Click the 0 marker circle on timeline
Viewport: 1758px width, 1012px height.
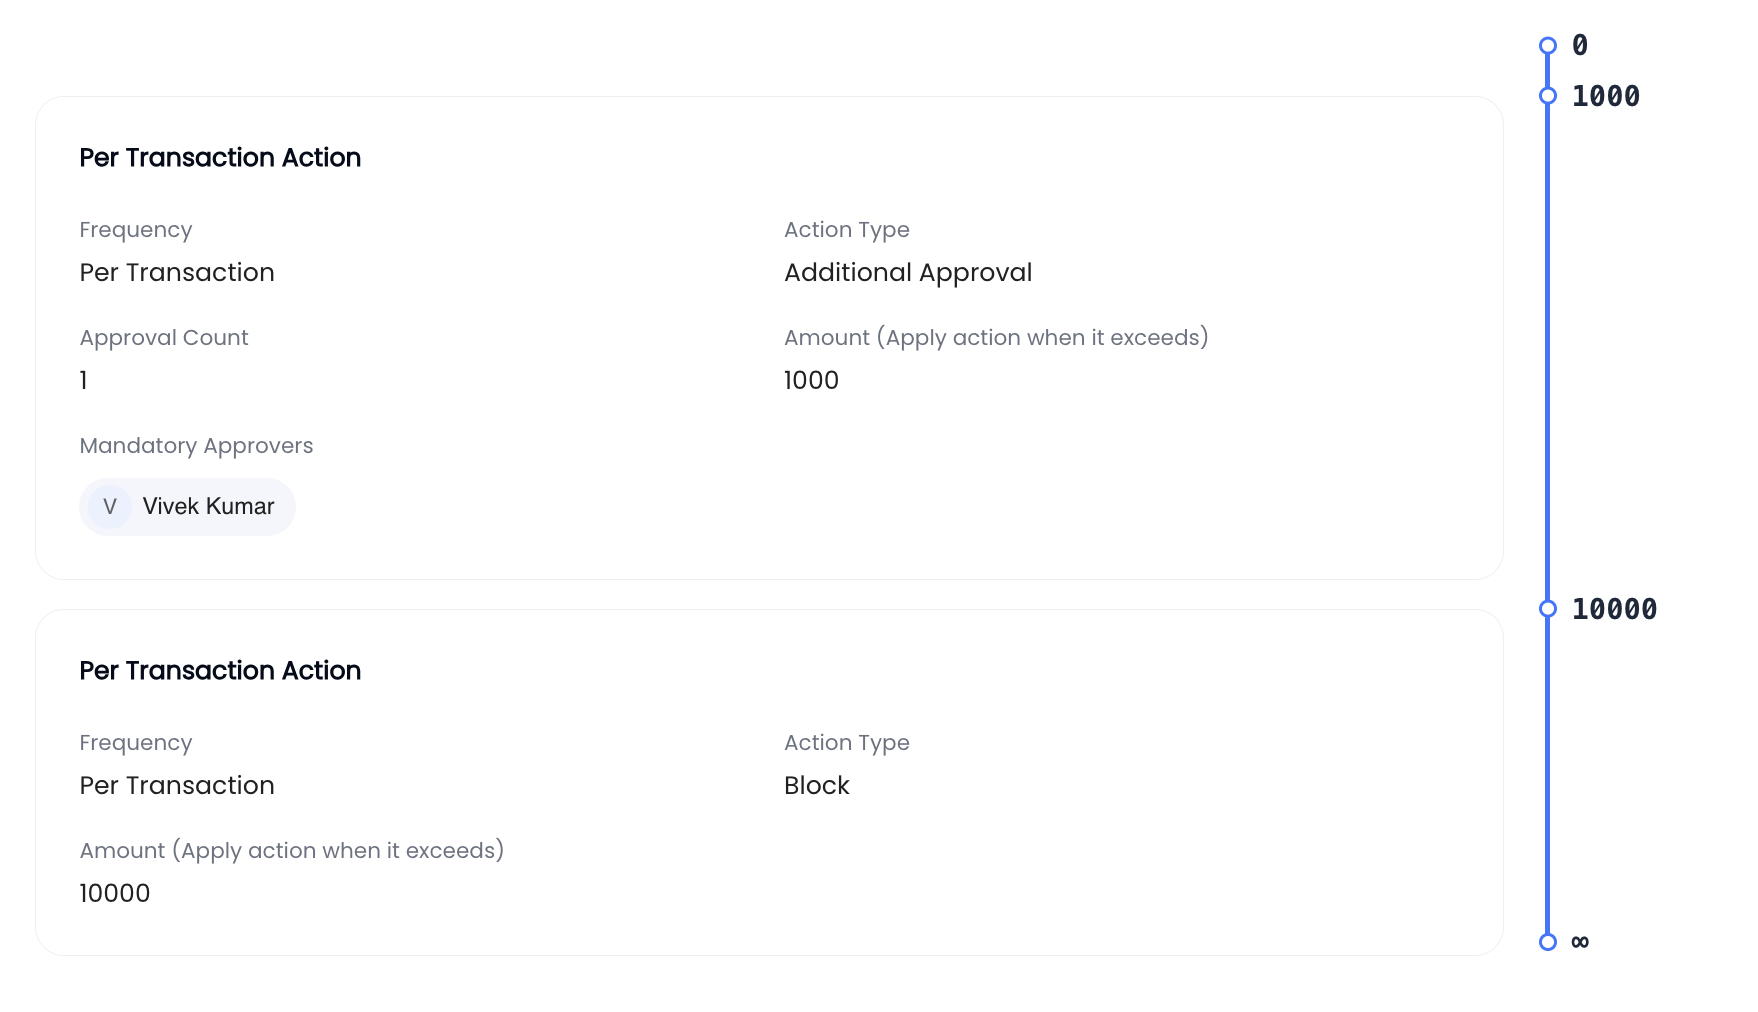click(1548, 46)
